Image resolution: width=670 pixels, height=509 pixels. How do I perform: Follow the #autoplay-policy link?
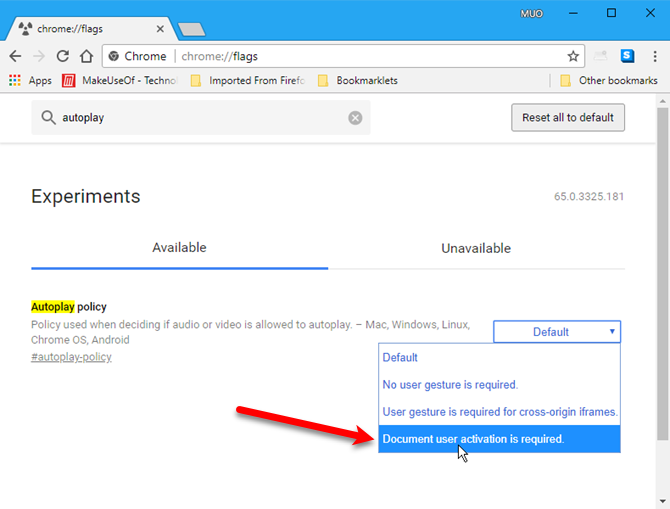click(x=71, y=357)
